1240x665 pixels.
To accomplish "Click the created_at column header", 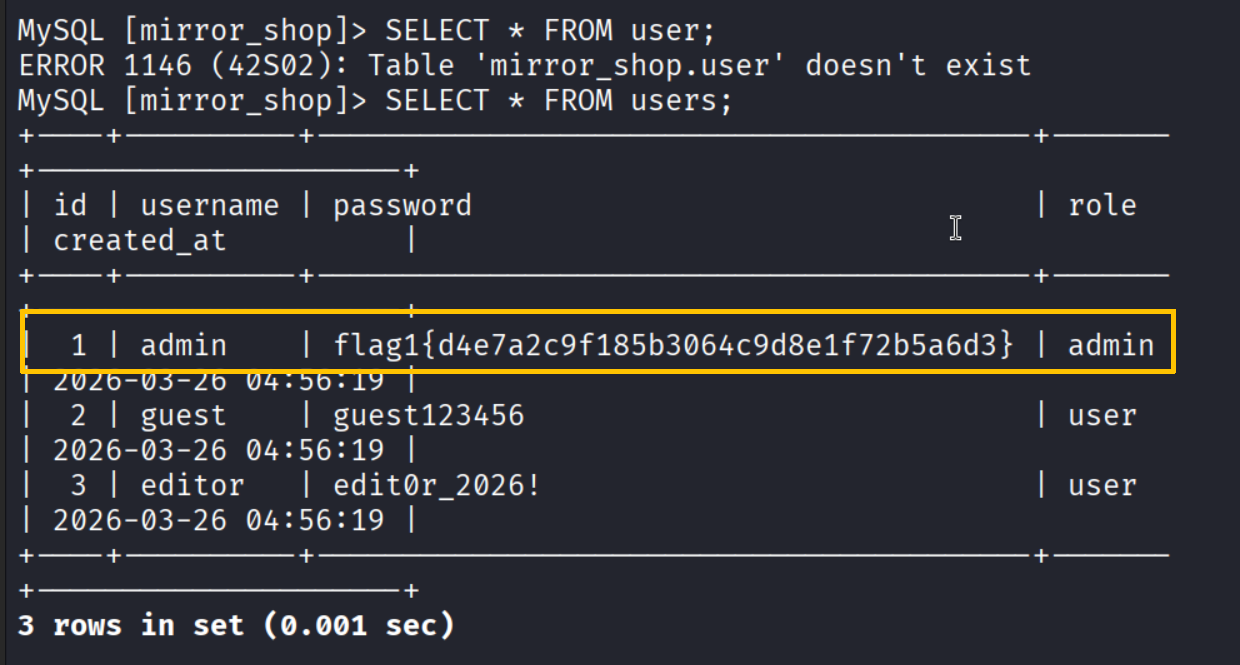I will click(x=140, y=241).
